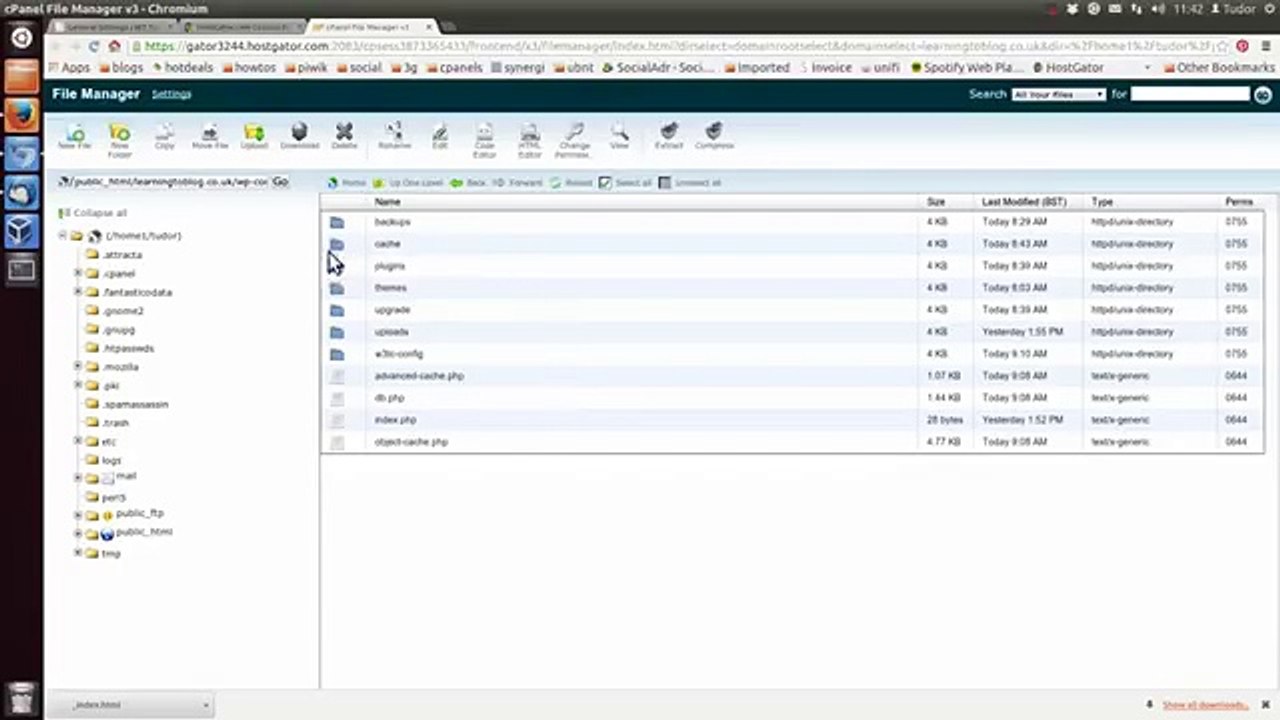Click Show all downloads link
Image resolution: width=1280 pixels, height=720 pixels.
click(x=1205, y=705)
